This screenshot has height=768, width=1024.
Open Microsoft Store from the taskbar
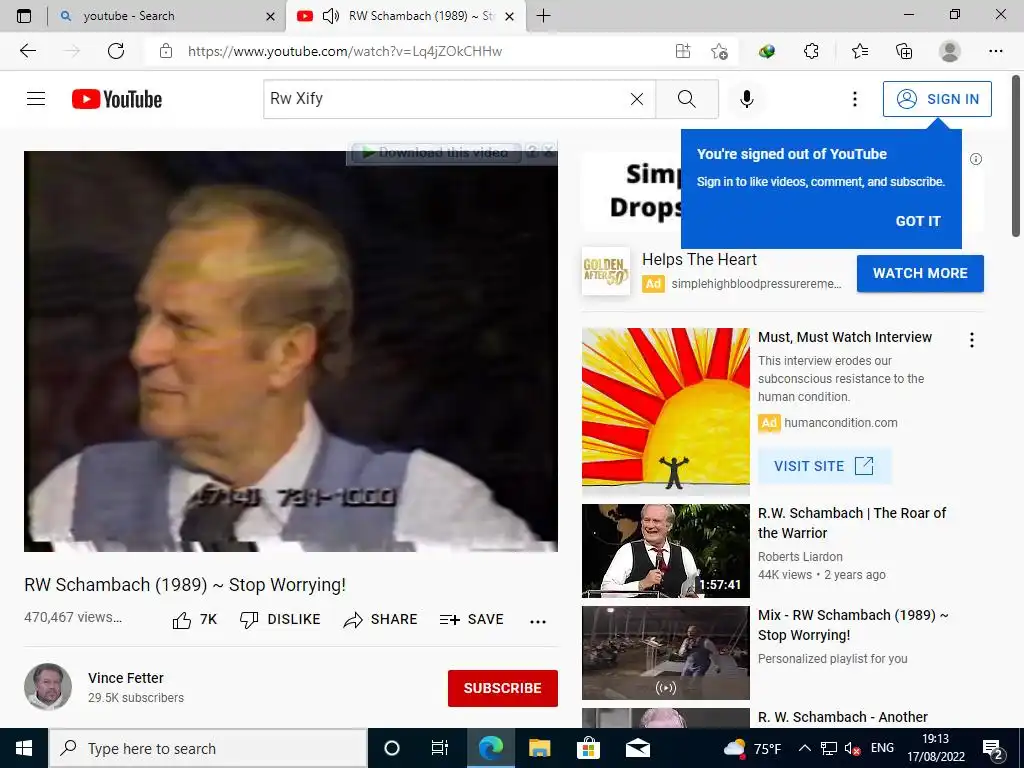click(x=588, y=748)
